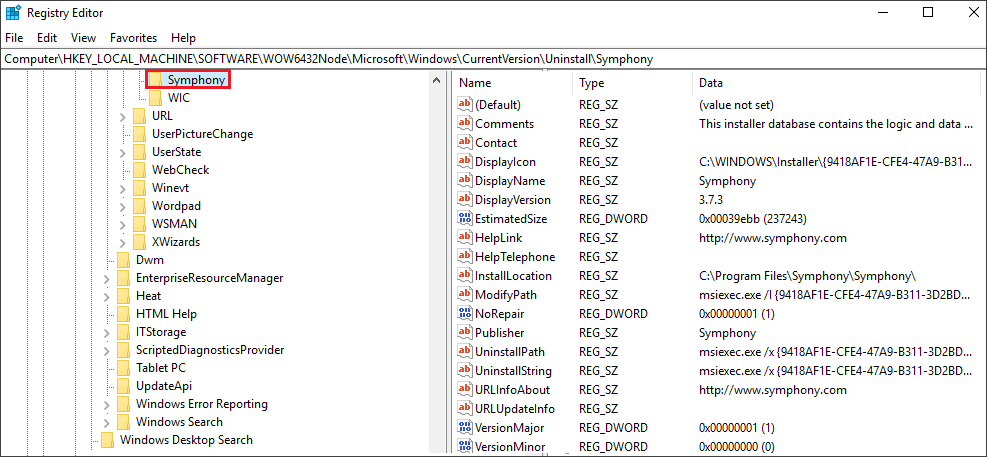This screenshot has width=987, height=457.
Task: Click the VersionMajor DWORD binary icon
Action: point(465,427)
